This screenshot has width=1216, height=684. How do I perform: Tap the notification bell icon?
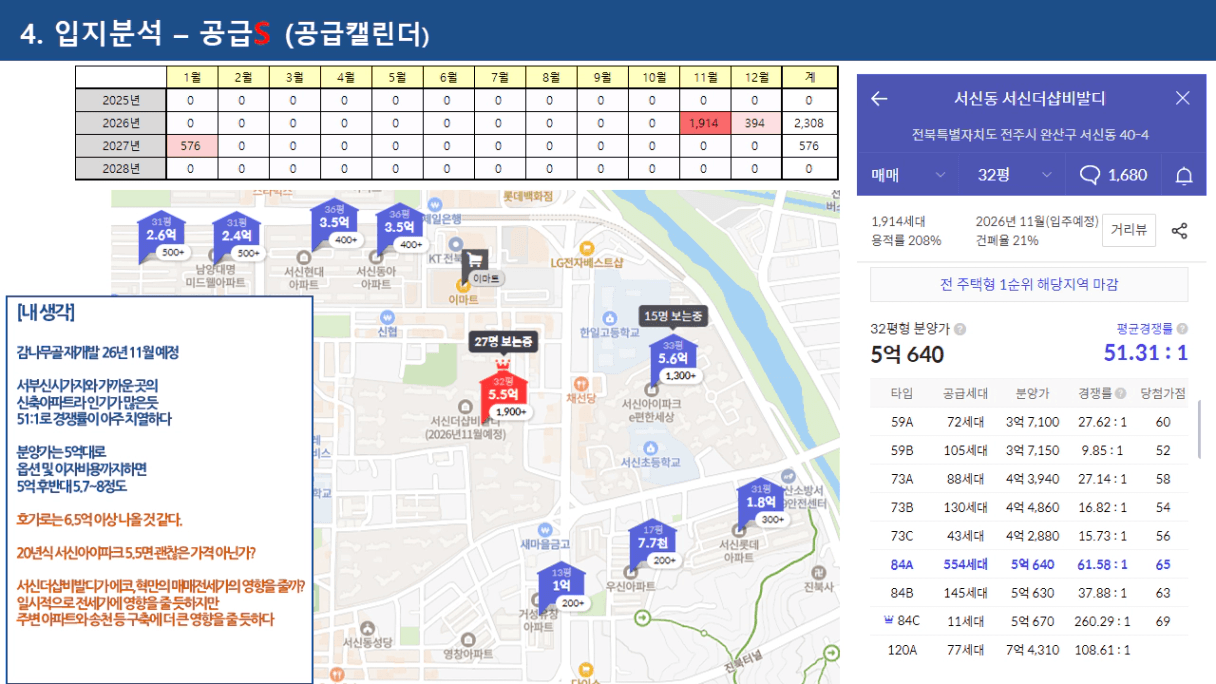(1184, 176)
